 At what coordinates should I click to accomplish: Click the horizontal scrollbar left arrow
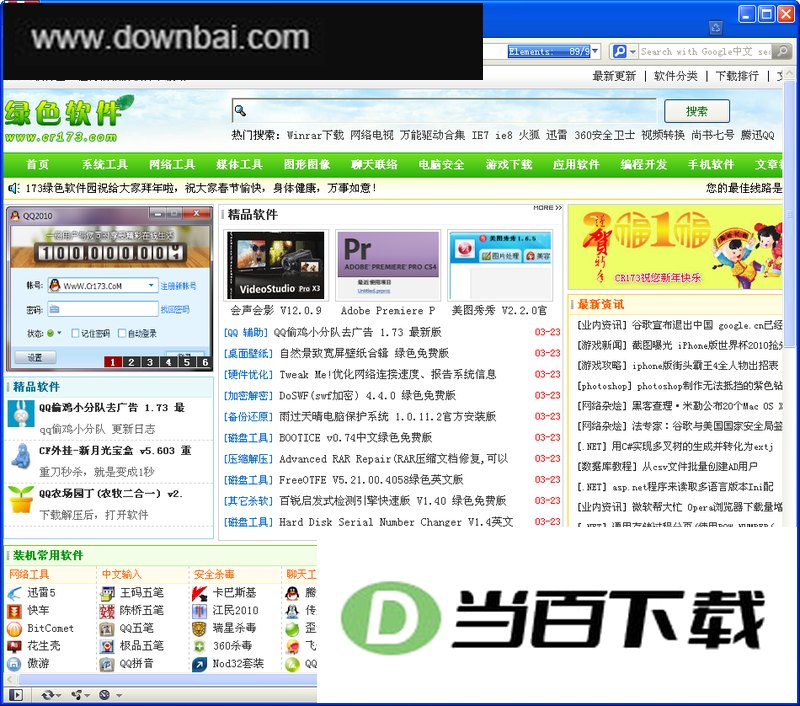point(10,680)
